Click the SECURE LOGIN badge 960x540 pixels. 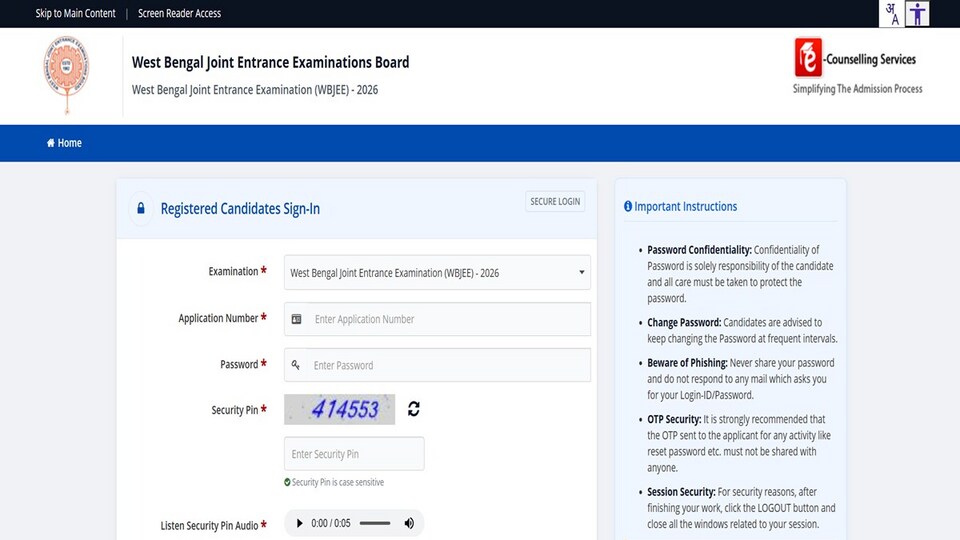point(555,201)
